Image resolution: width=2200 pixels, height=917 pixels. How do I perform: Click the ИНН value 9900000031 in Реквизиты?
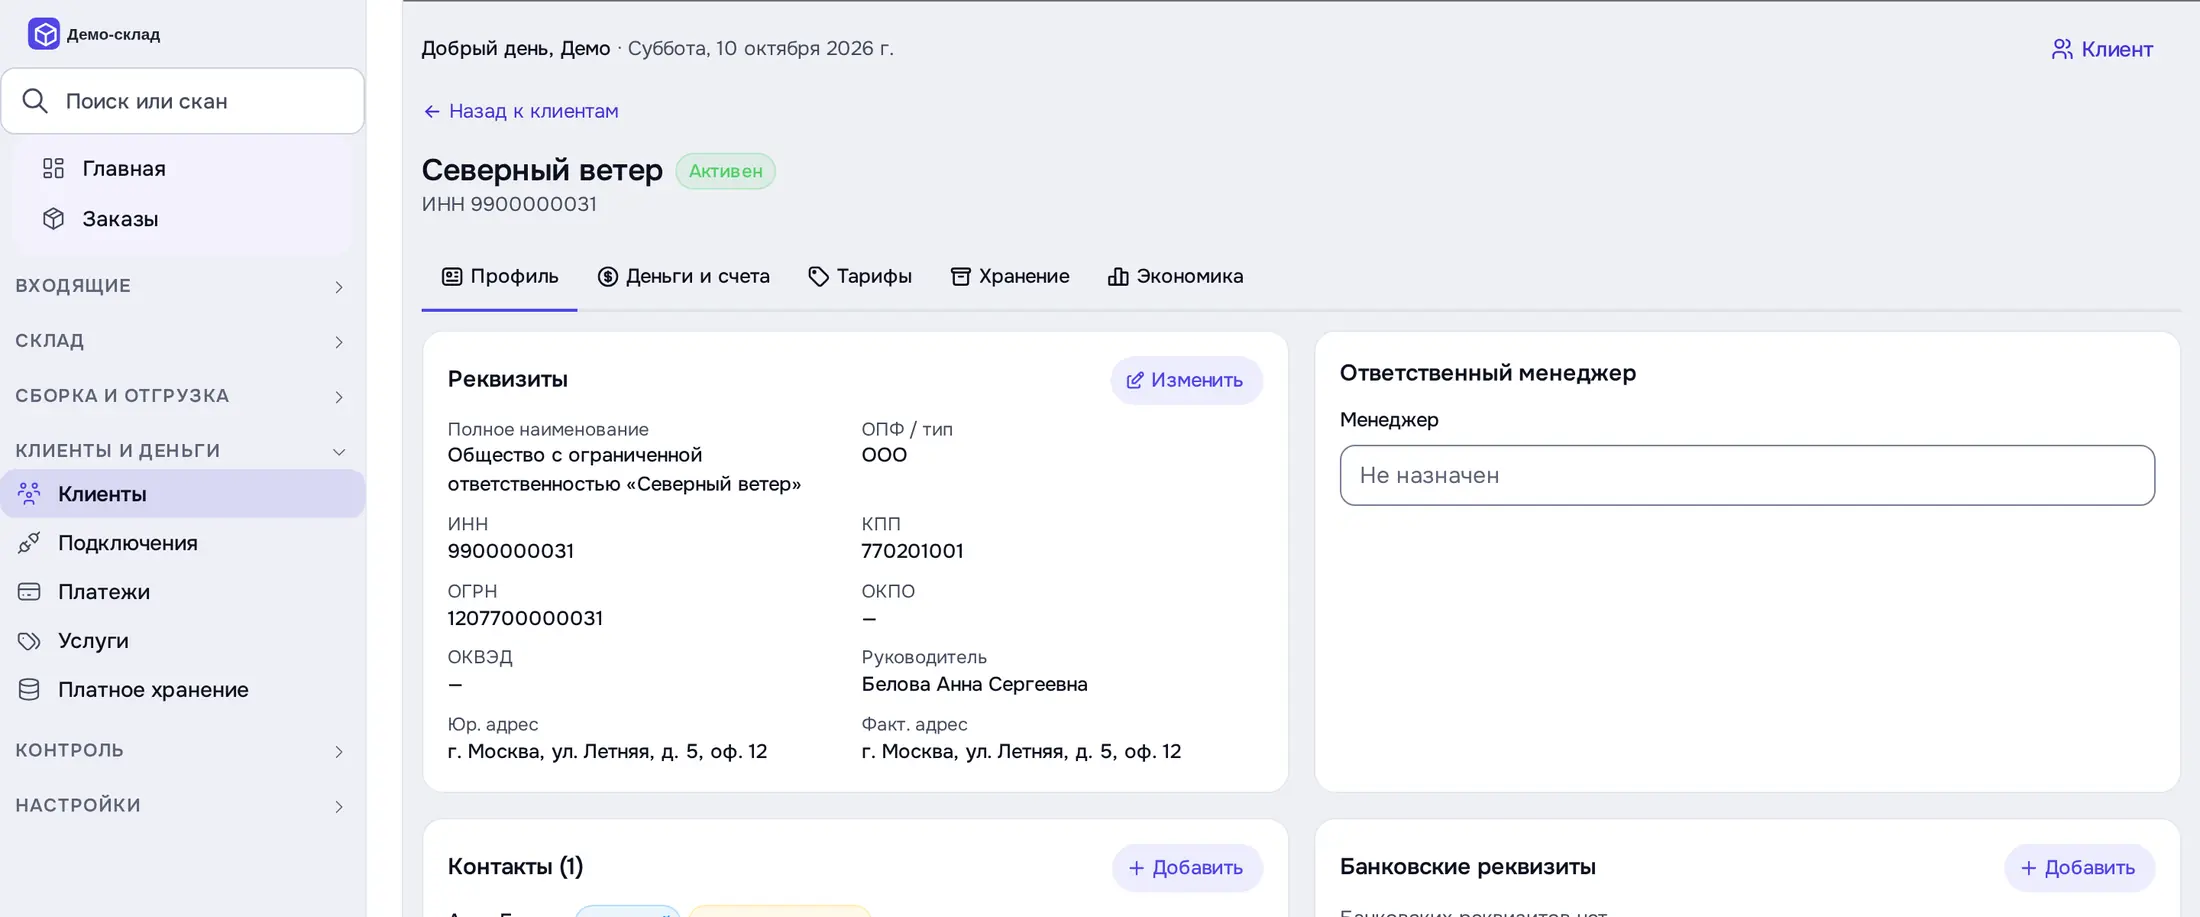(x=511, y=551)
